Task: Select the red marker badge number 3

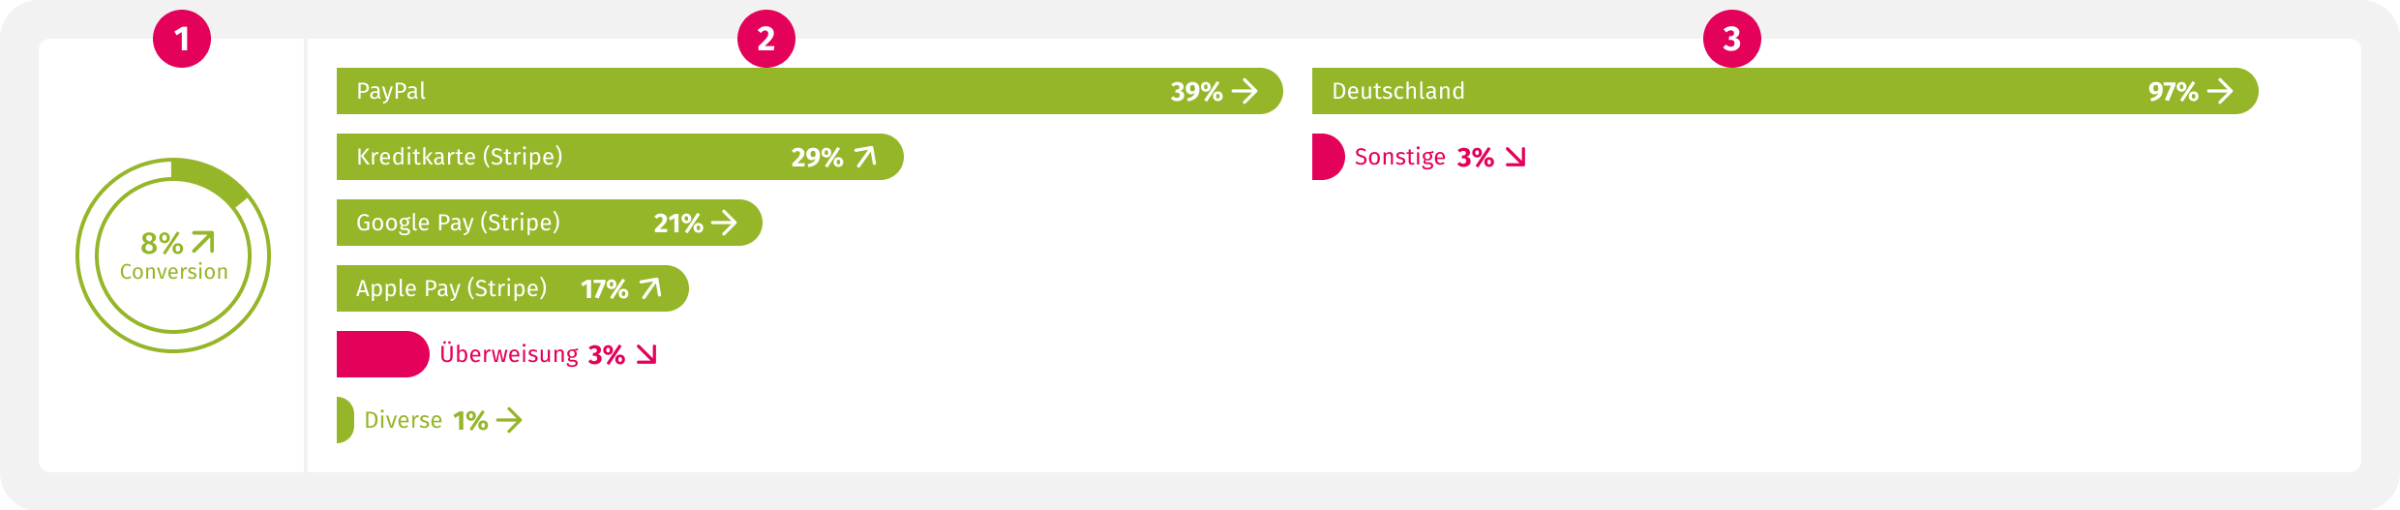Action: (x=1732, y=39)
